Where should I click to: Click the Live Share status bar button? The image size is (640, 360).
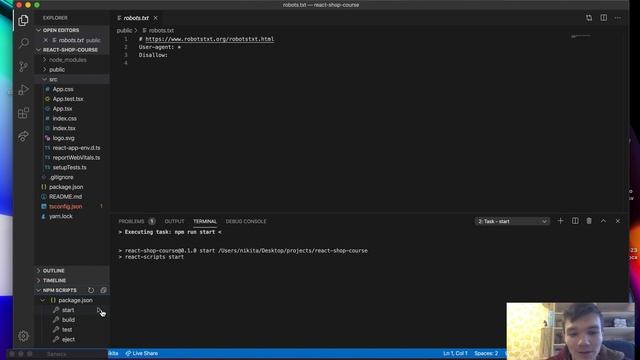142,353
